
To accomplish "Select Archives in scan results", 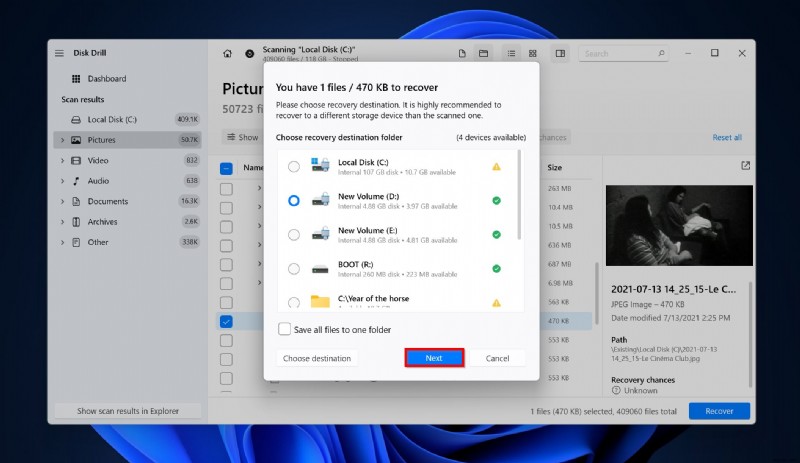I will (x=128, y=222).
